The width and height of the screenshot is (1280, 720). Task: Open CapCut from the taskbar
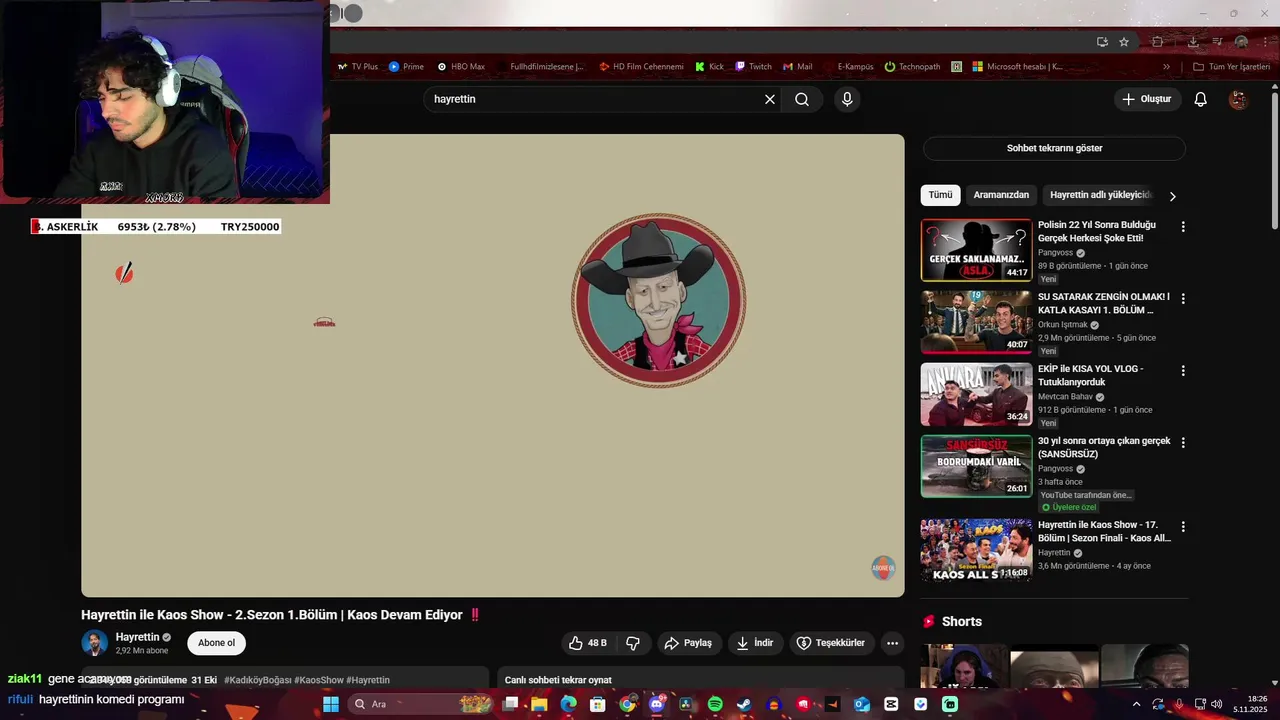click(x=891, y=704)
